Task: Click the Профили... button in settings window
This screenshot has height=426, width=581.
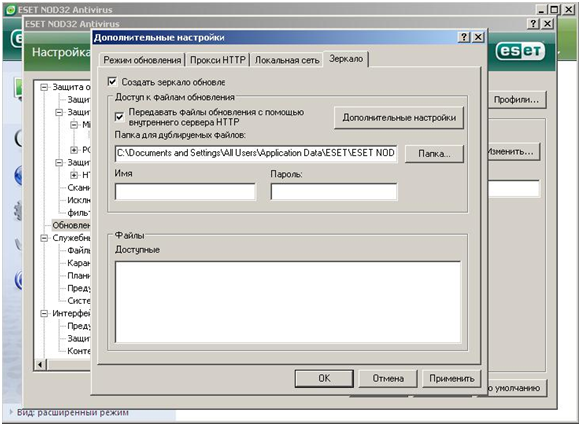Action: tap(516, 100)
